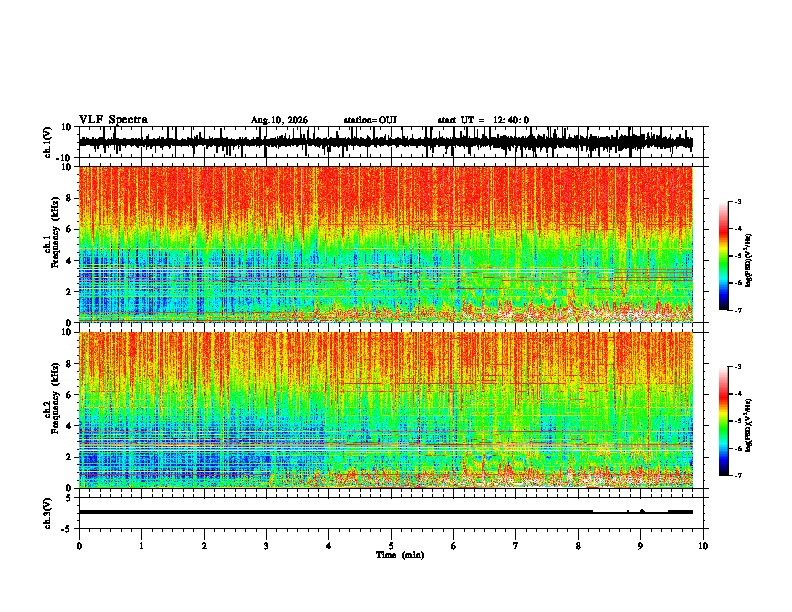The image size is (792, 612).
Task: Click the "Time (min)" axis title
Action: tap(400, 555)
